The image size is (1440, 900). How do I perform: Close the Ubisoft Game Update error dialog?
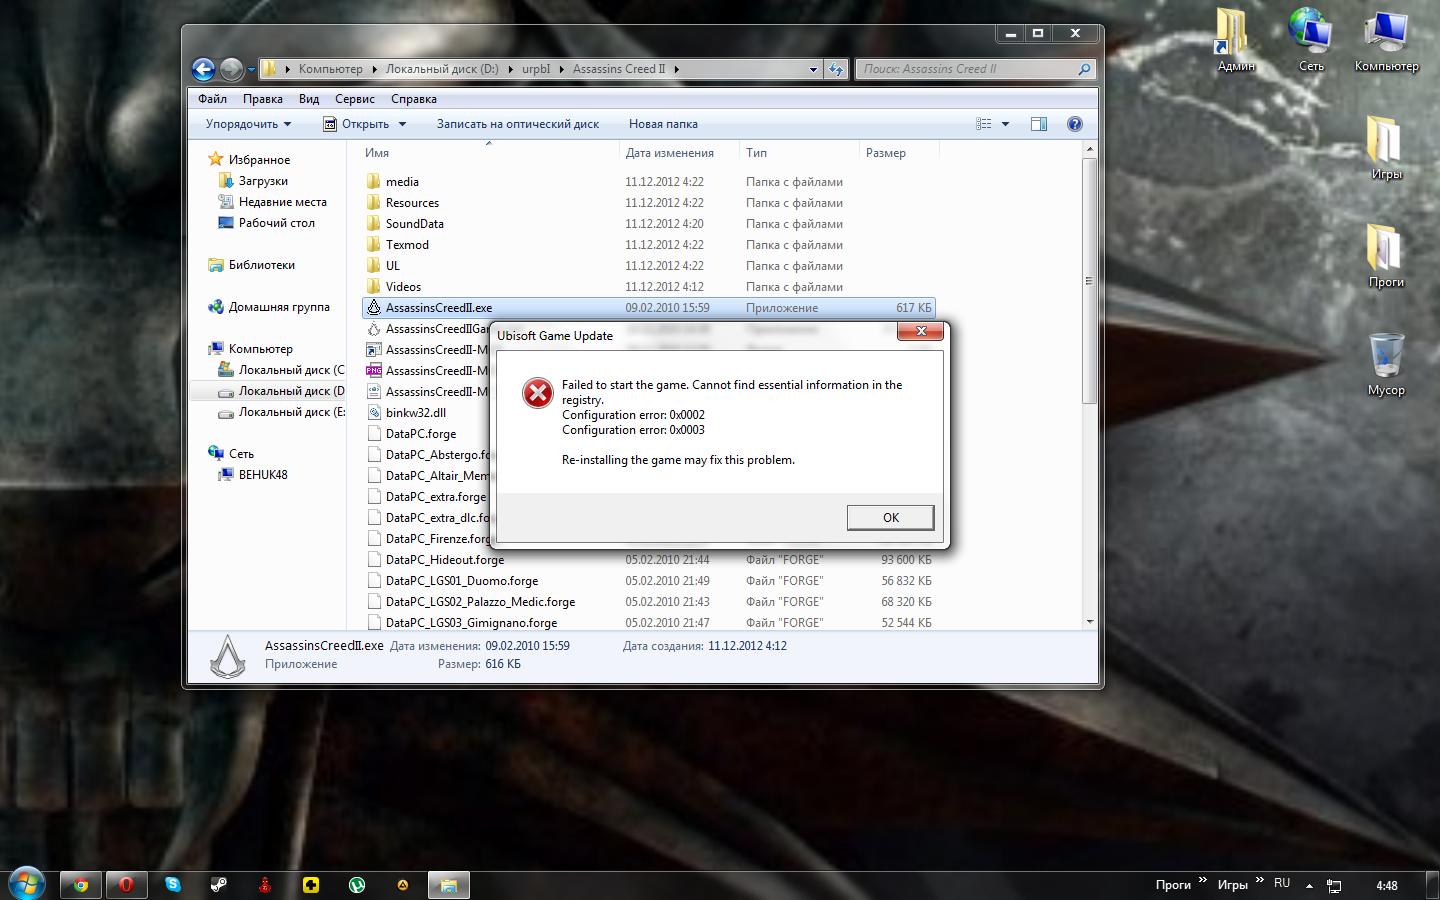(x=920, y=331)
